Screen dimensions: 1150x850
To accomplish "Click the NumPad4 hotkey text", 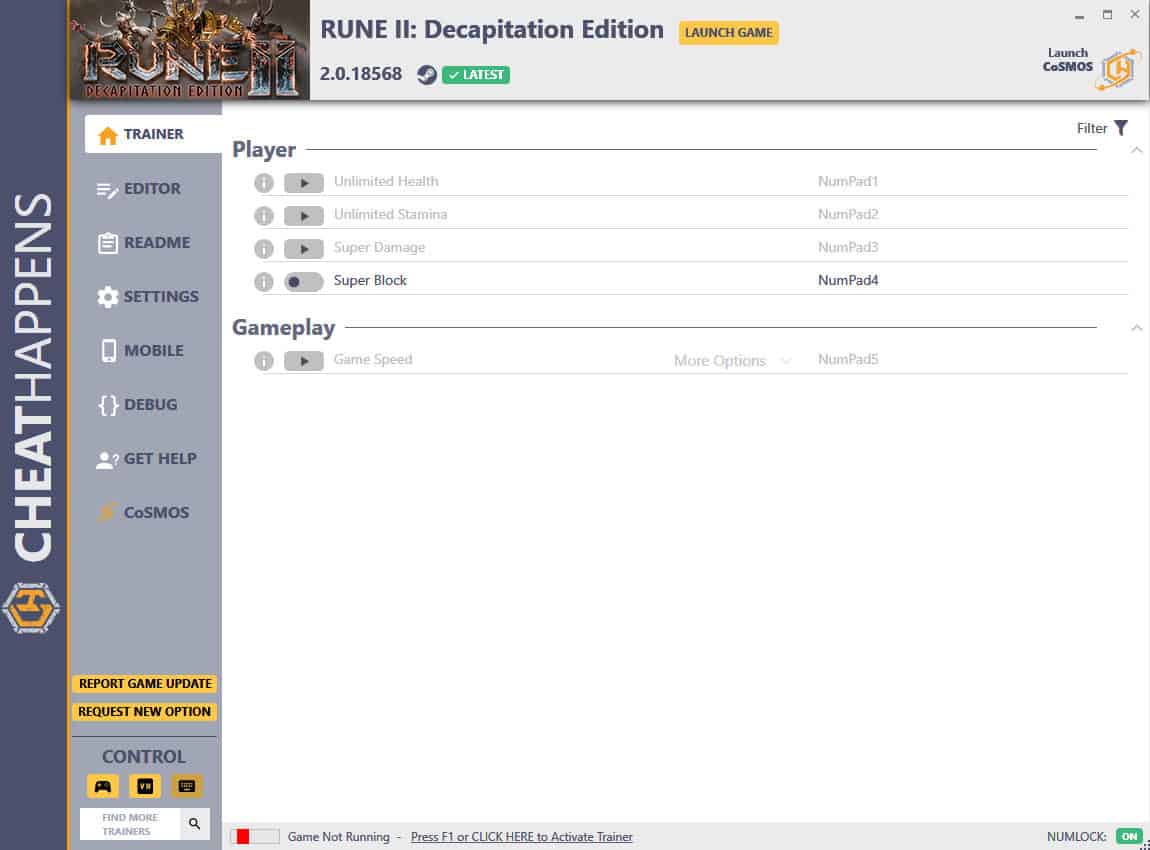I will point(848,280).
